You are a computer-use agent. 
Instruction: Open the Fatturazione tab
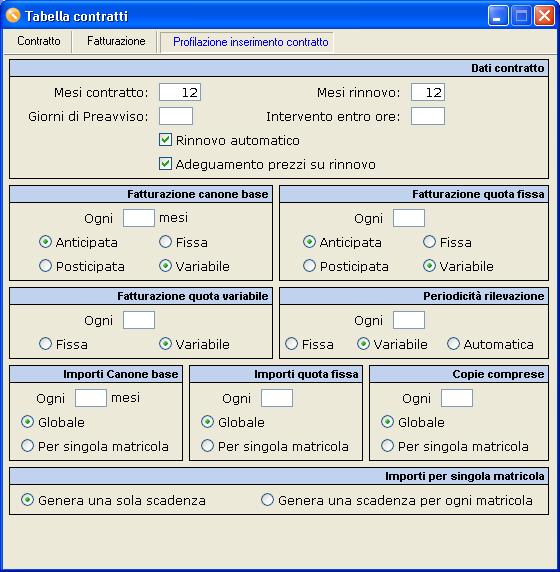pyautogui.click(x=116, y=41)
